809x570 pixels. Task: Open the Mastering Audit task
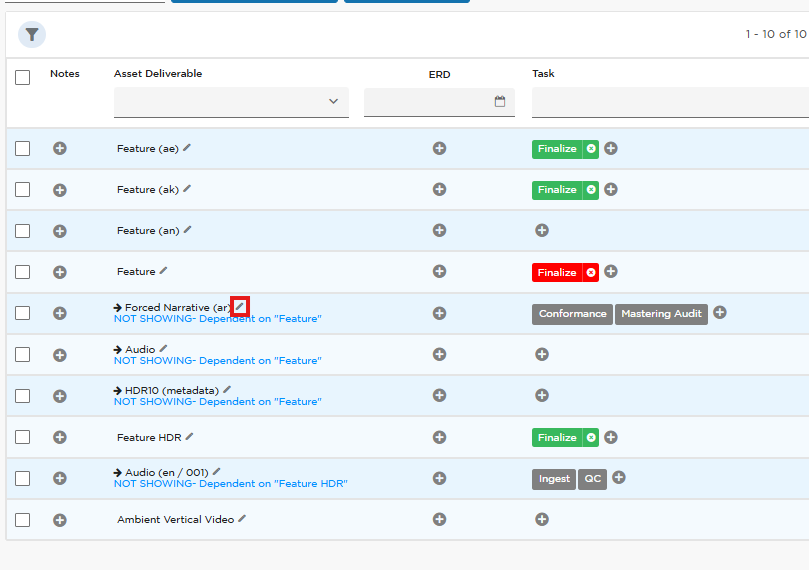pyautogui.click(x=661, y=314)
